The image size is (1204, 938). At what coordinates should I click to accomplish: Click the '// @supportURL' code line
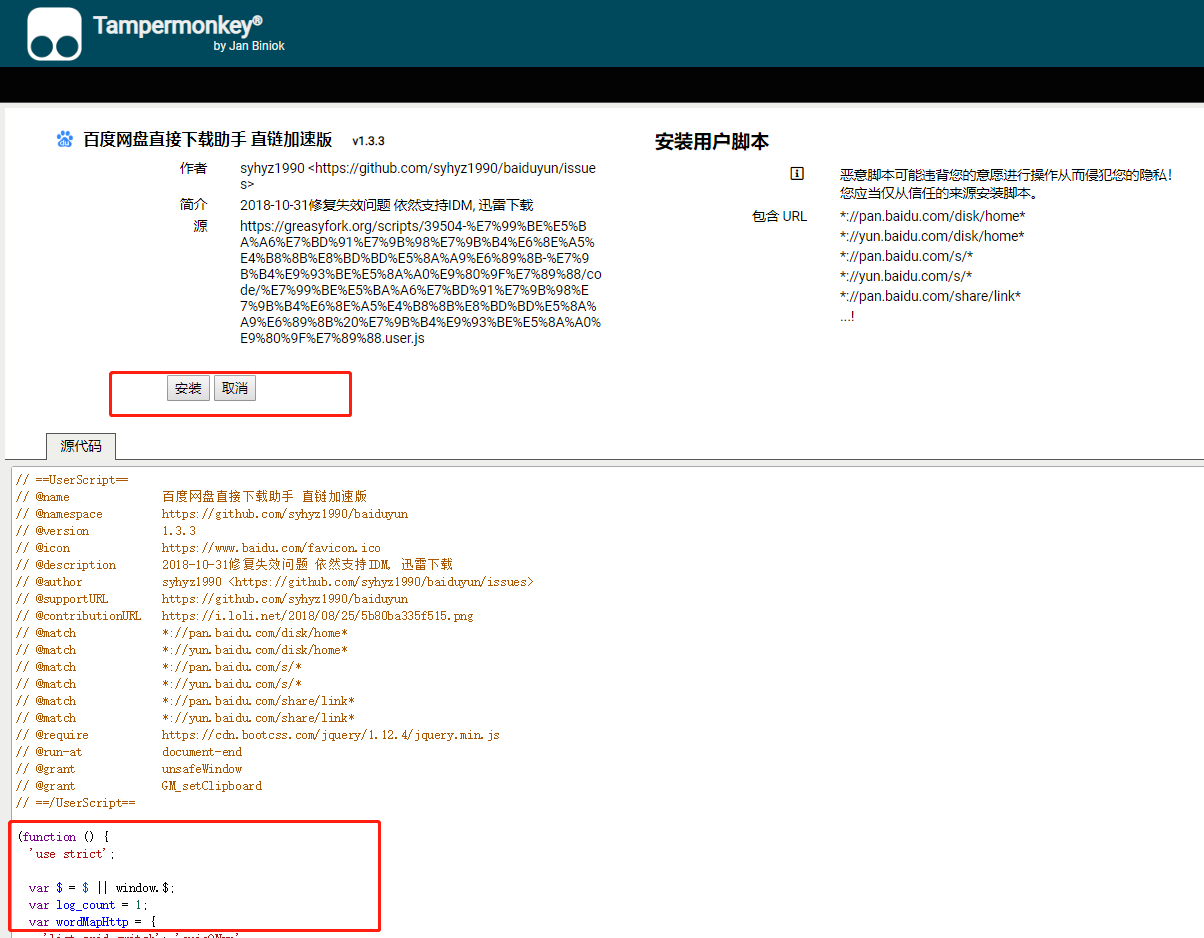pos(212,599)
